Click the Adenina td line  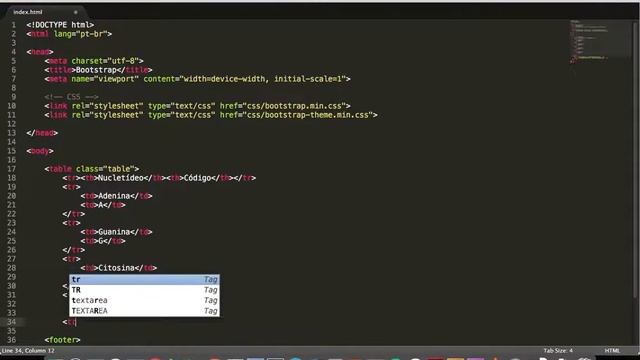coord(116,196)
